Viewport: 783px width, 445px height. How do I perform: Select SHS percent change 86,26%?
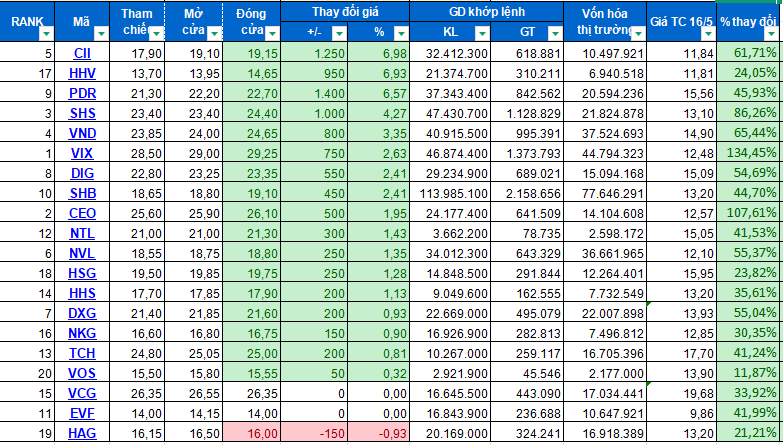[x=748, y=113]
